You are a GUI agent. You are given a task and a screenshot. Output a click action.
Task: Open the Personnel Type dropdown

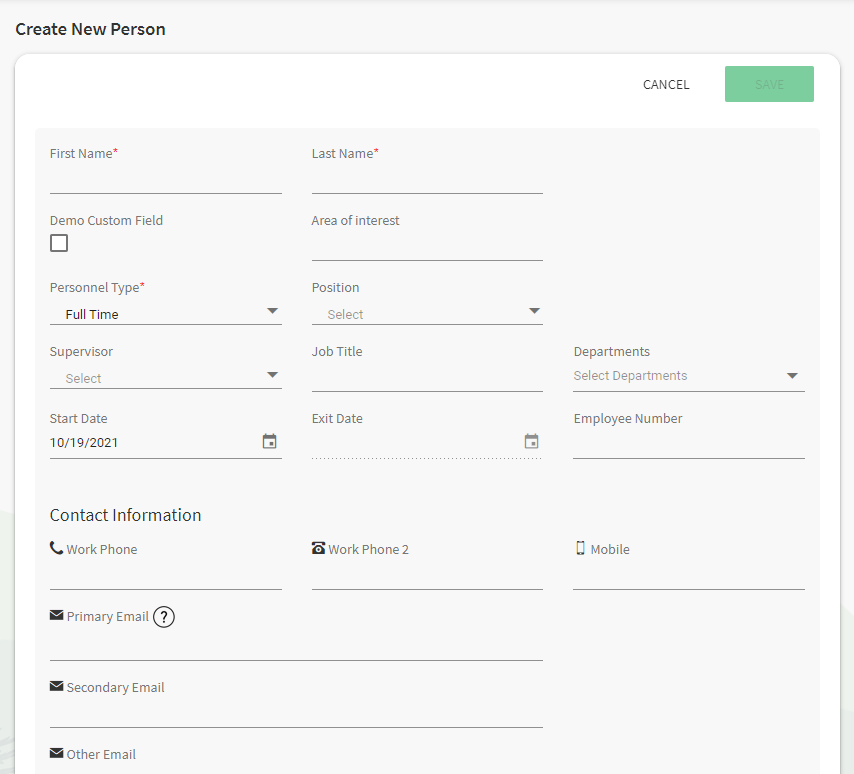click(x=166, y=314)
